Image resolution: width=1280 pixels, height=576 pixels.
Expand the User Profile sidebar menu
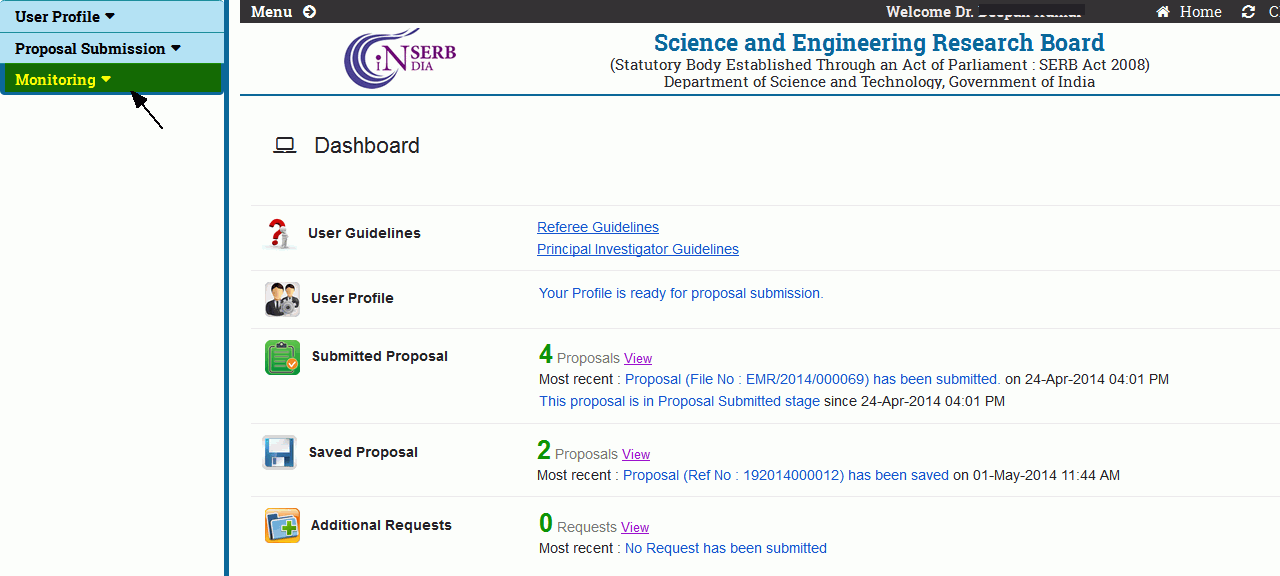point(65,16)
